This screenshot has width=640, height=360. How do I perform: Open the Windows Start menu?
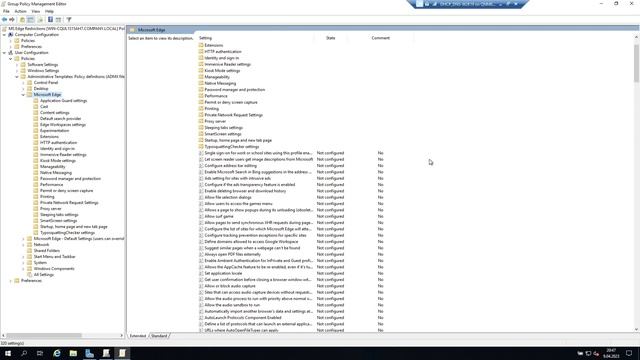tap(8, 353)
